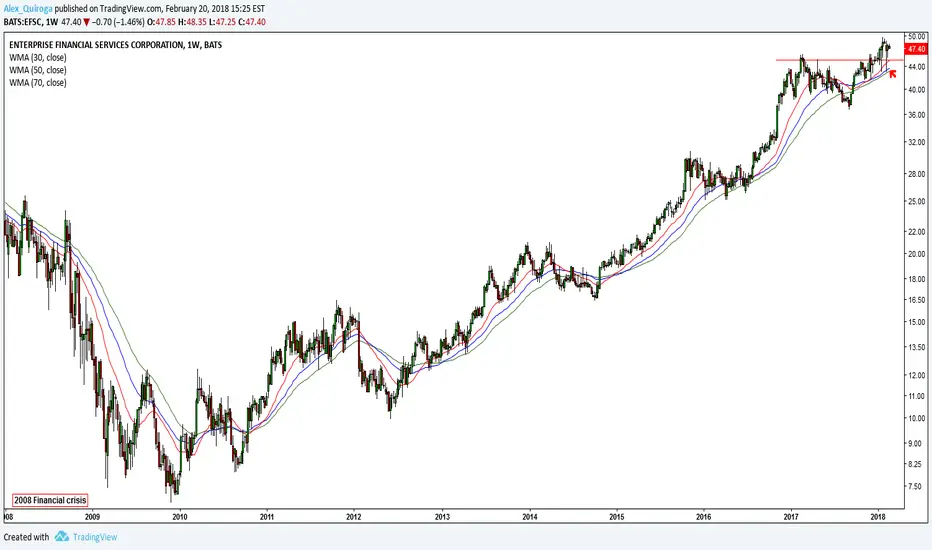Click the red horizontal resistance line
The image size is (932, 550).
pyautogui.click(x=839, y=60)
